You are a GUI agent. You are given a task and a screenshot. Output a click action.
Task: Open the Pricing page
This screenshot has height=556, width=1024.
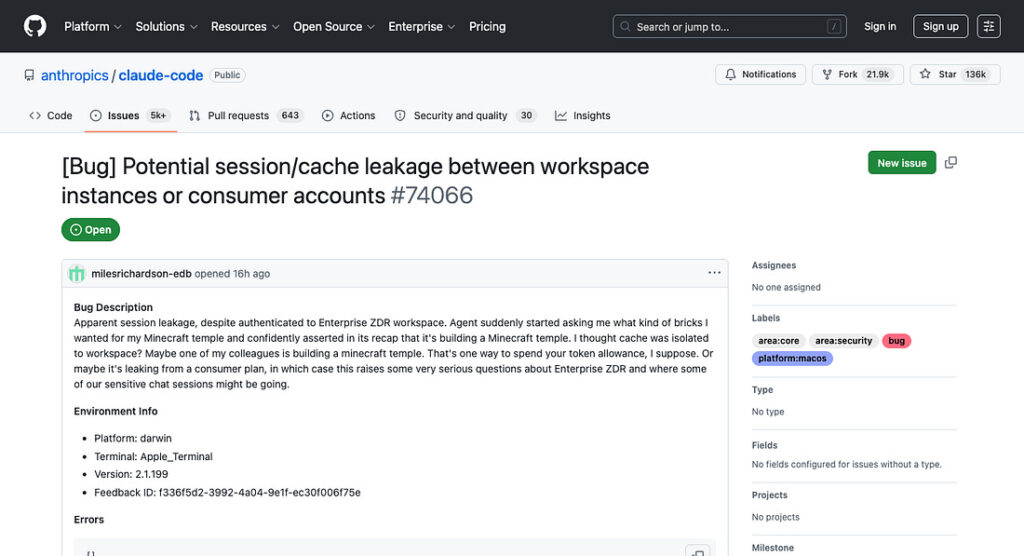click(487, 27)
